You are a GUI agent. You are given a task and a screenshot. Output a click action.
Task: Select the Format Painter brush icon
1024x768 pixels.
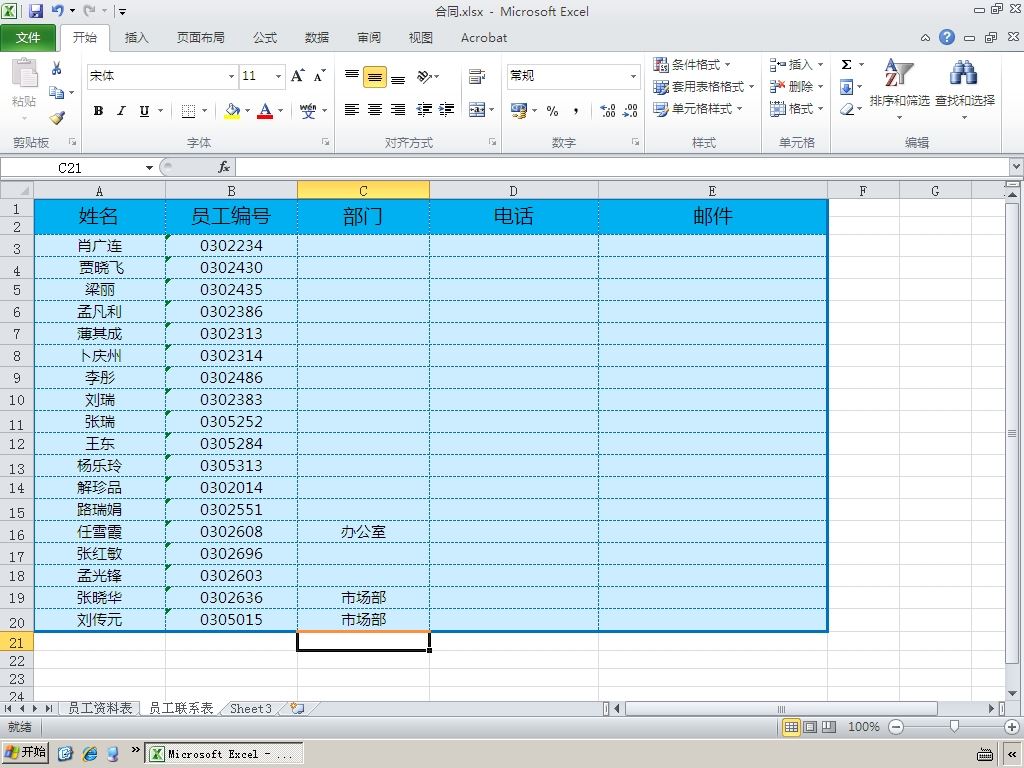point(57,118)
